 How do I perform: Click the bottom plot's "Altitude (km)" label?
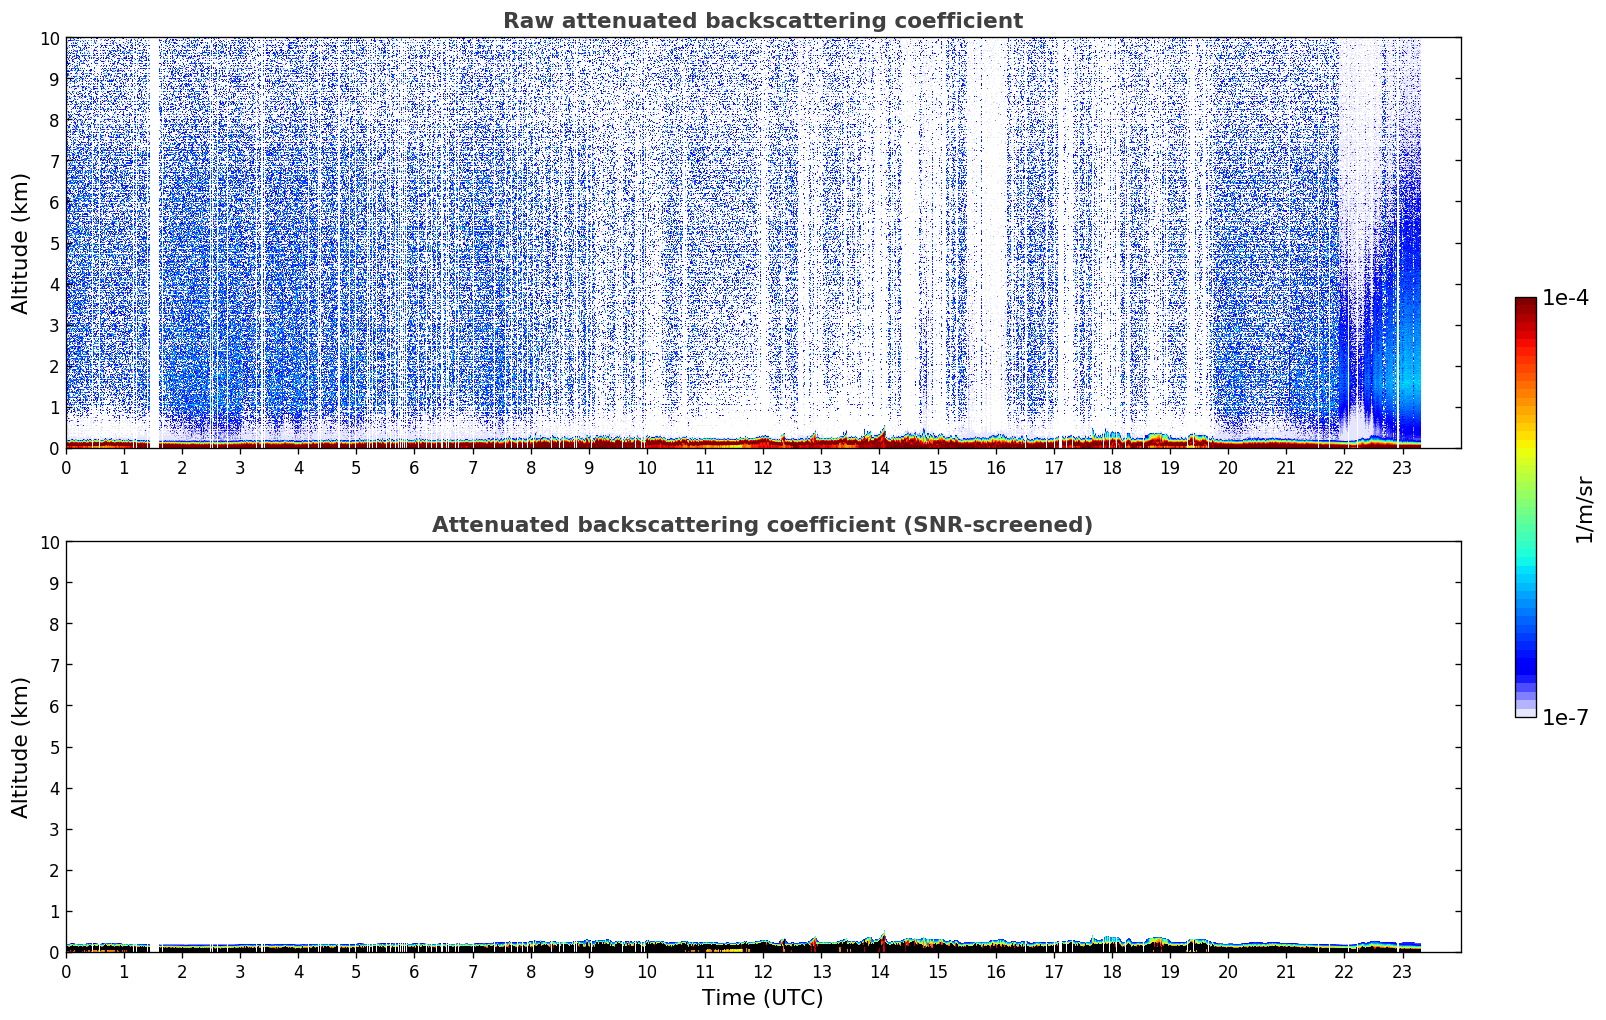[21, 747]
